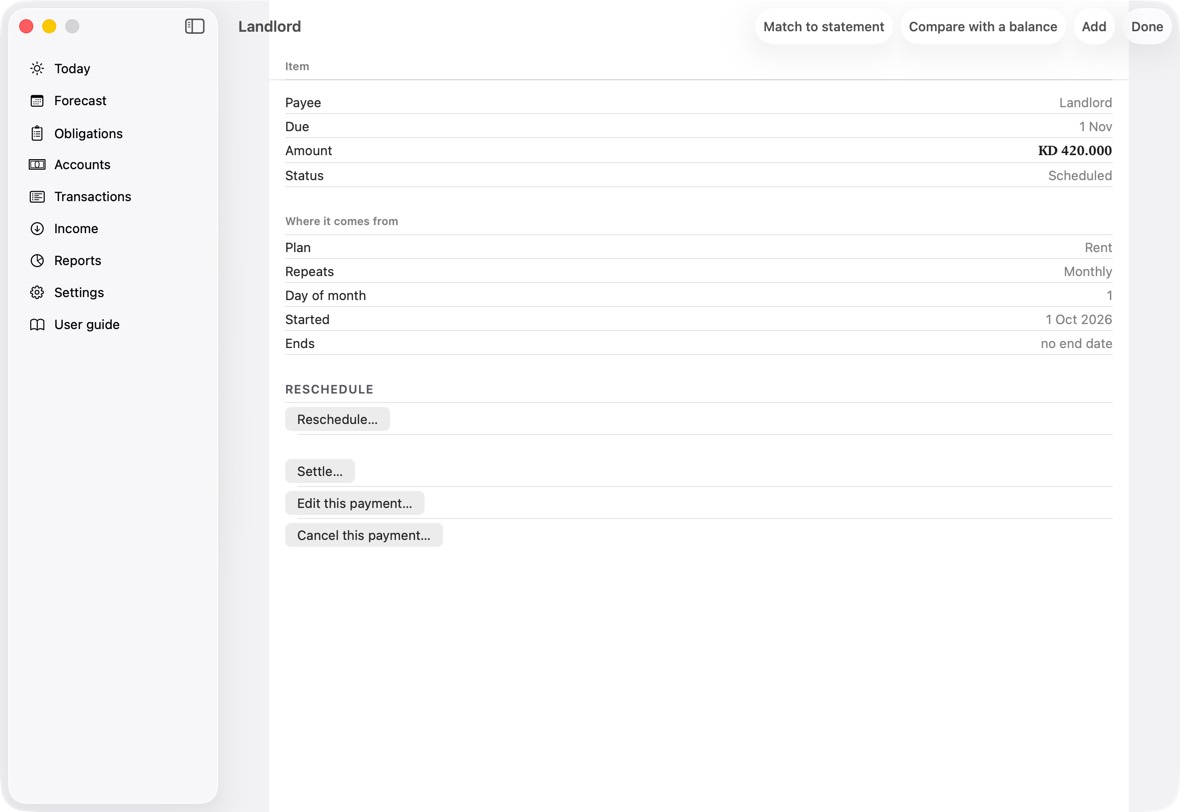The width and height of the screenshot is (1180, 812).
Task: Click the Settle... button
Action: click(320, 471)
